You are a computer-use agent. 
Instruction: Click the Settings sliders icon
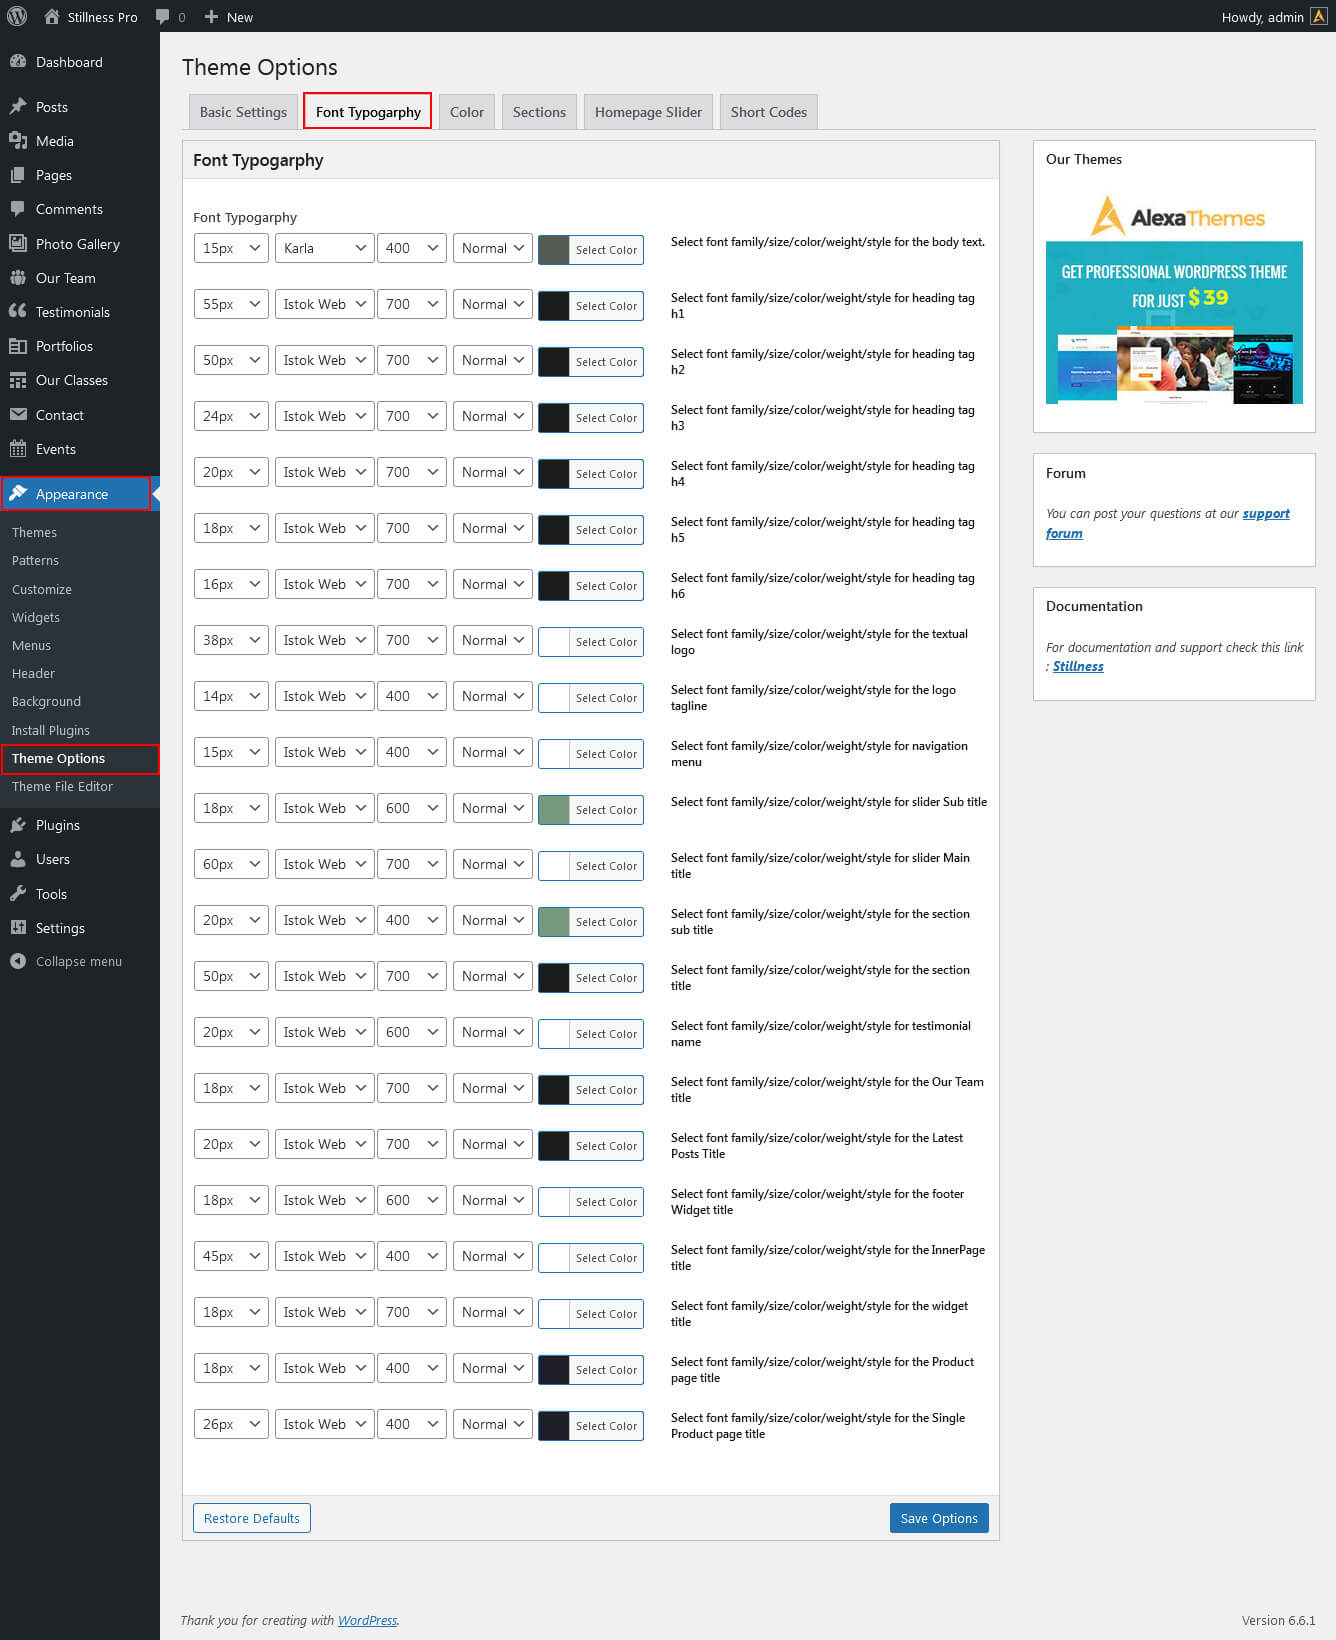(18, 927)
